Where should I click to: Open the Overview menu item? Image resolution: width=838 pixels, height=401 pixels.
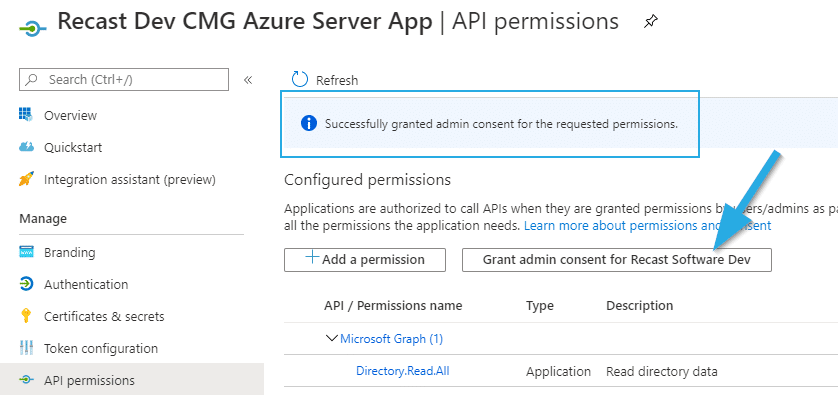[70, 115]
